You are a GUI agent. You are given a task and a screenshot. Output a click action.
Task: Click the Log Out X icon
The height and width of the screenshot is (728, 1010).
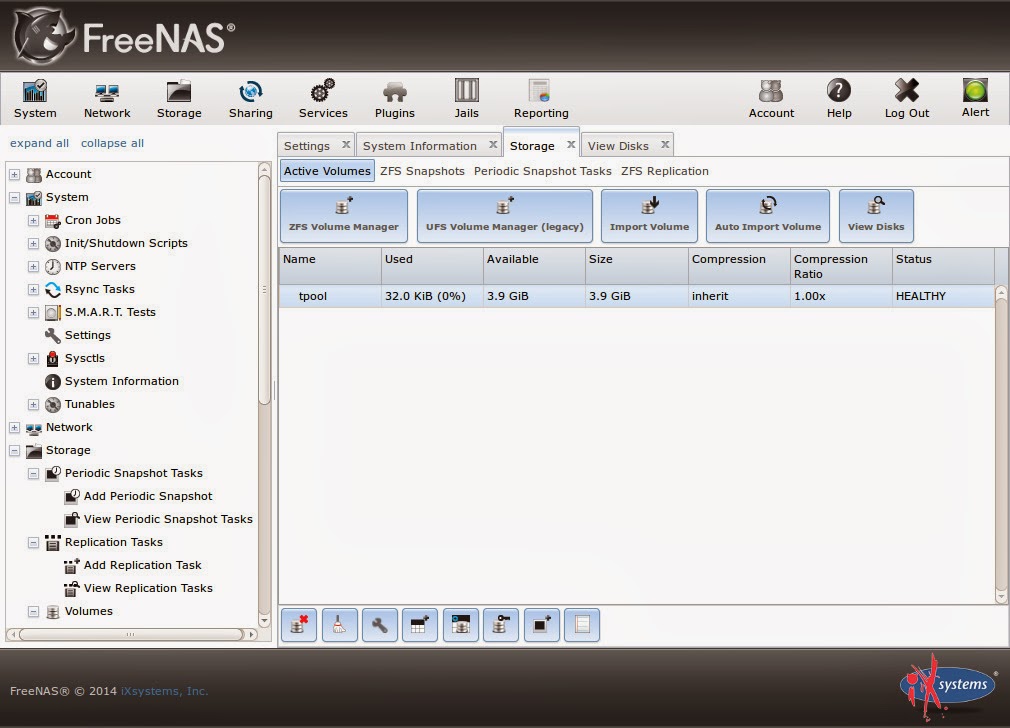tap(907, 99)
